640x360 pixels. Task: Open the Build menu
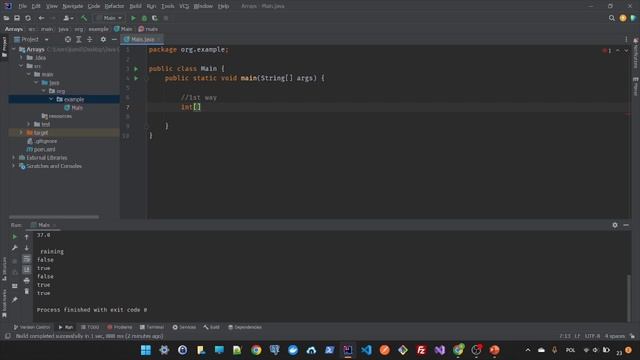[135, 6]
